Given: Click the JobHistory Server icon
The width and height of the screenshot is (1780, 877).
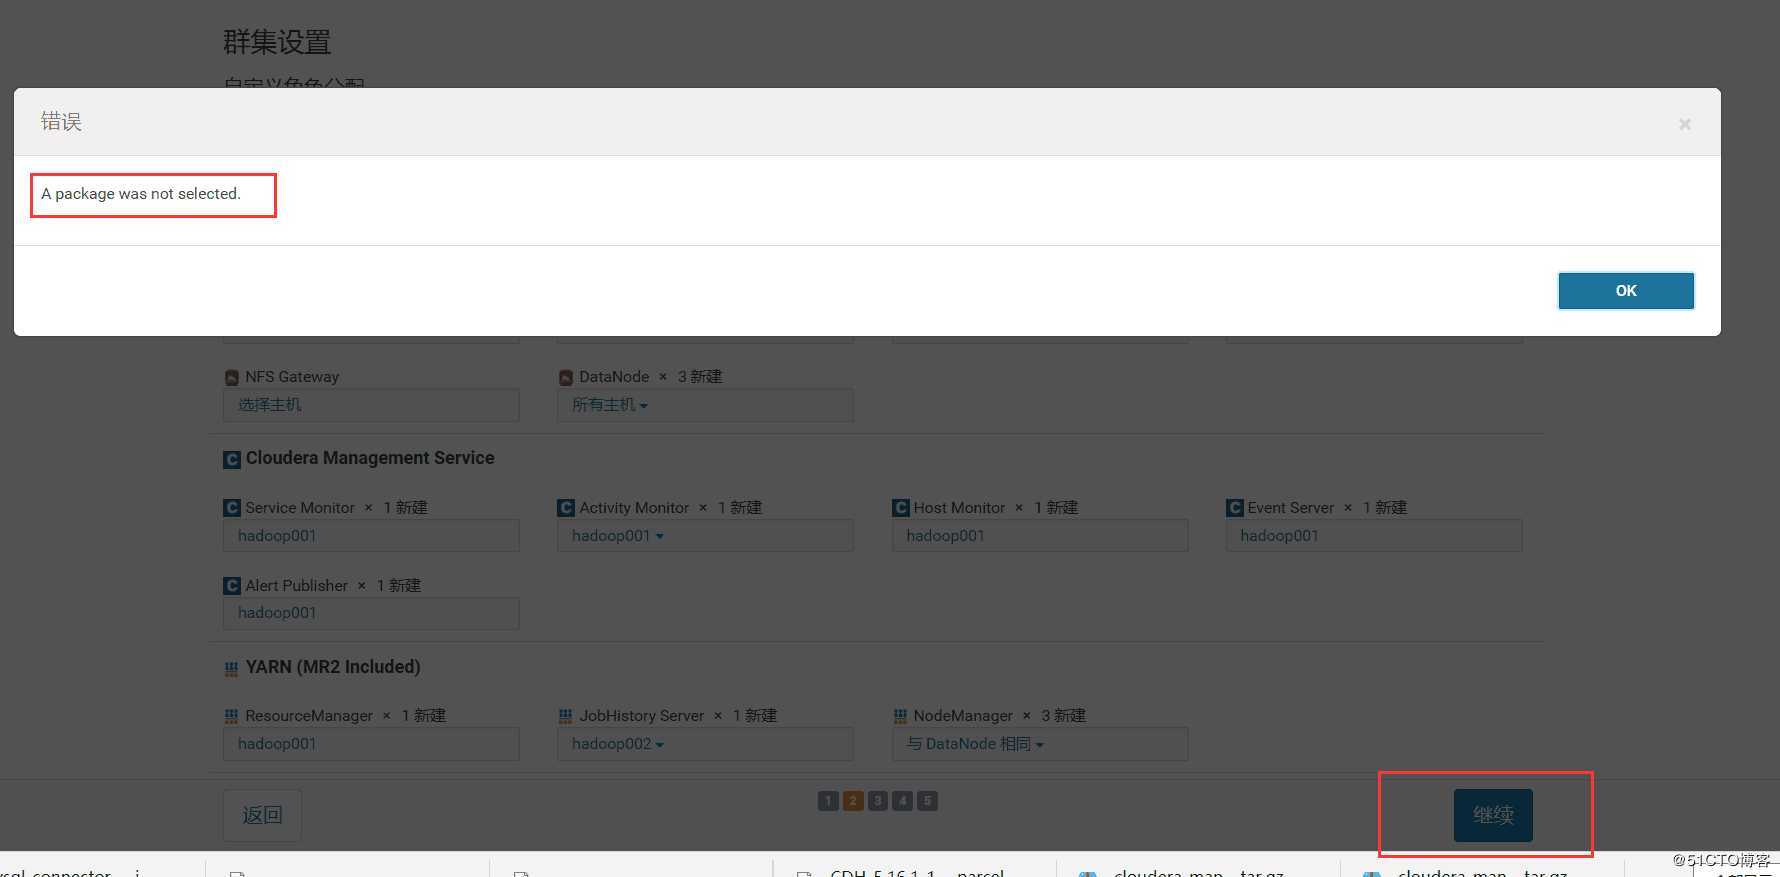Looking at the screenshot, I should coord(566,716).
